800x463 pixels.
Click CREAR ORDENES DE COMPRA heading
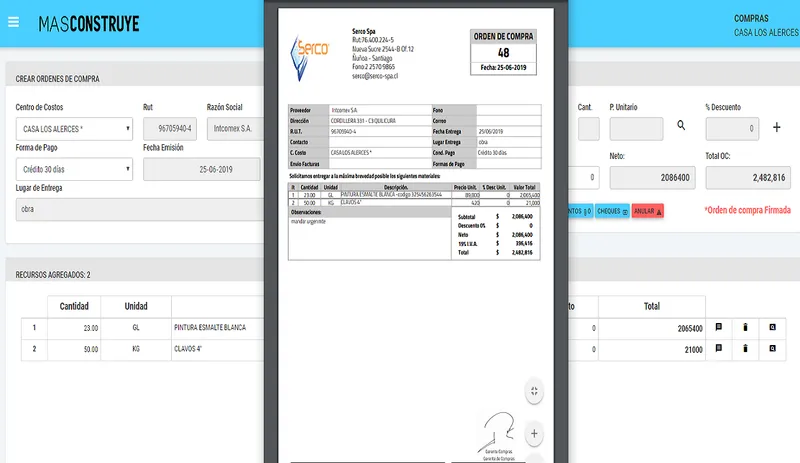58,79
